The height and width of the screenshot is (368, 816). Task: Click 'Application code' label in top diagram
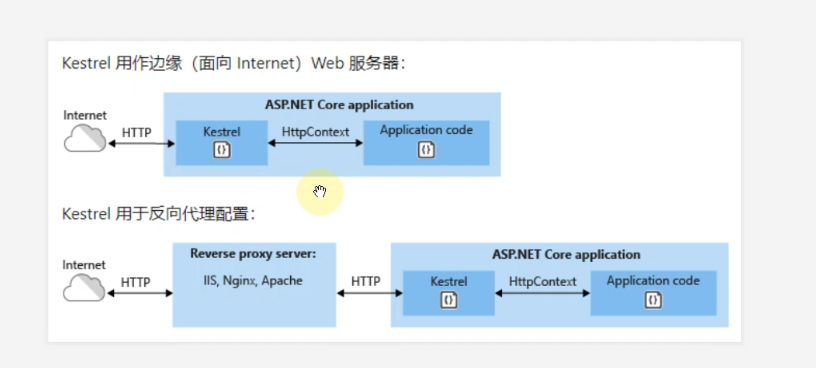click(426, 130)
